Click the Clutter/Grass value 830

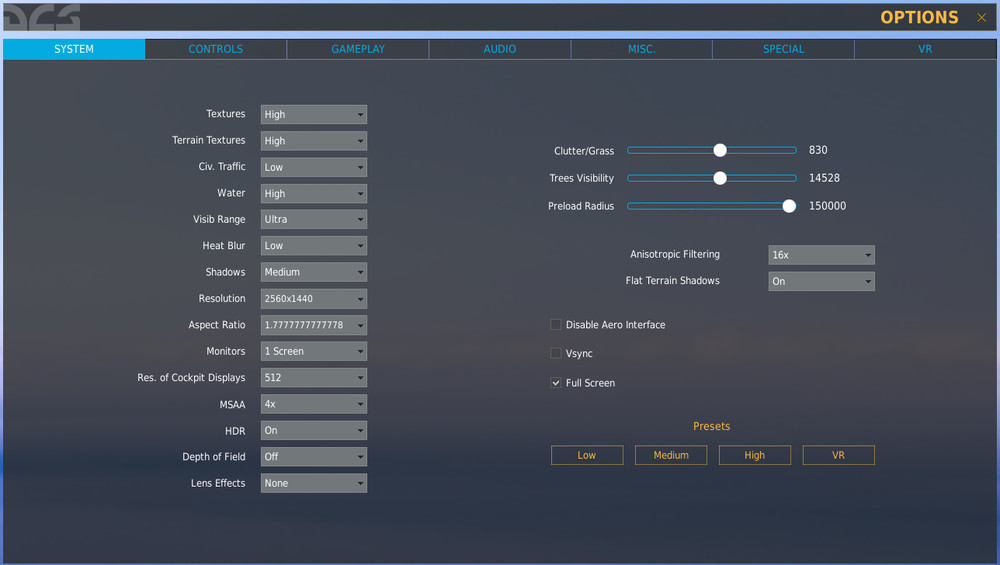[818, 150]
